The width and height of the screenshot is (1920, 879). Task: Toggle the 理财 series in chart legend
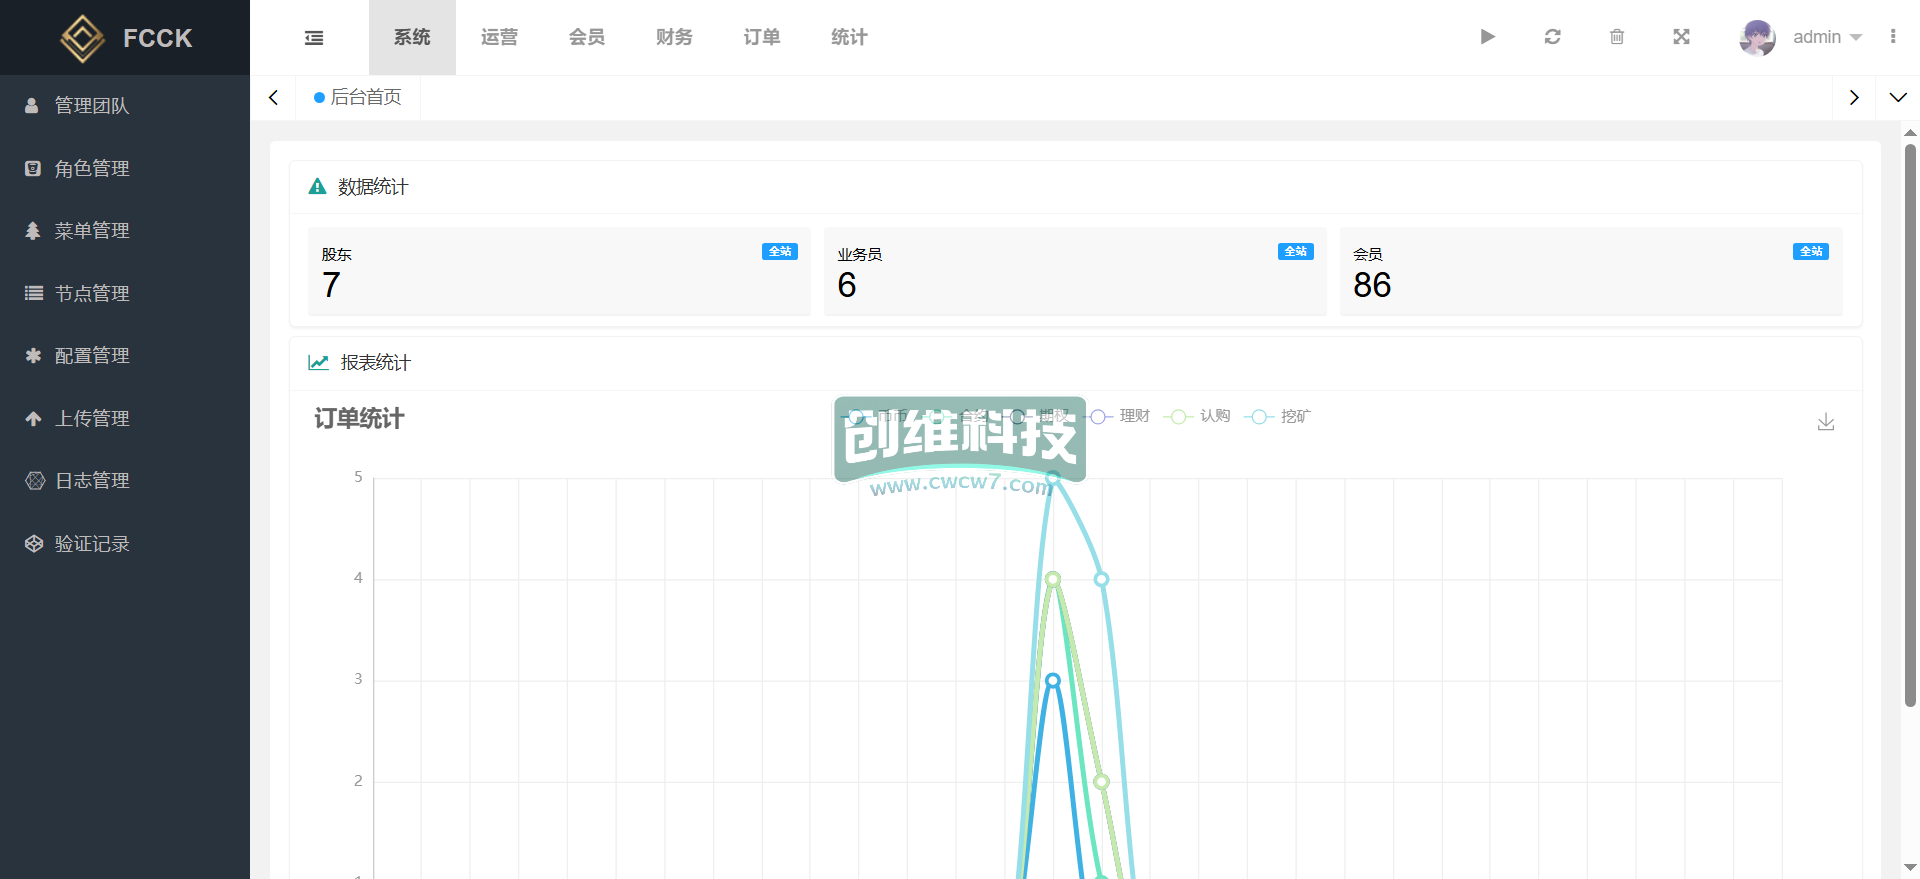1121,416
